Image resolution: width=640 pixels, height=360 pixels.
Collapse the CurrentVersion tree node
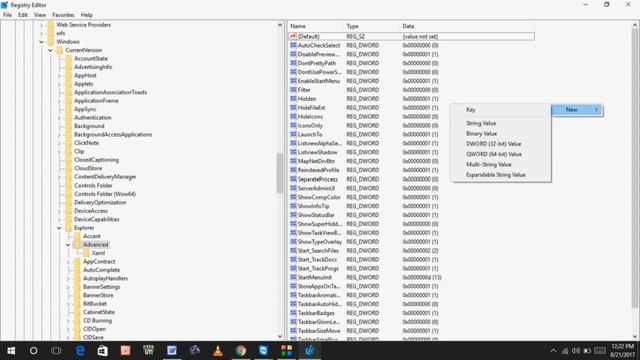pyautogui.click(x=50, y=50)
